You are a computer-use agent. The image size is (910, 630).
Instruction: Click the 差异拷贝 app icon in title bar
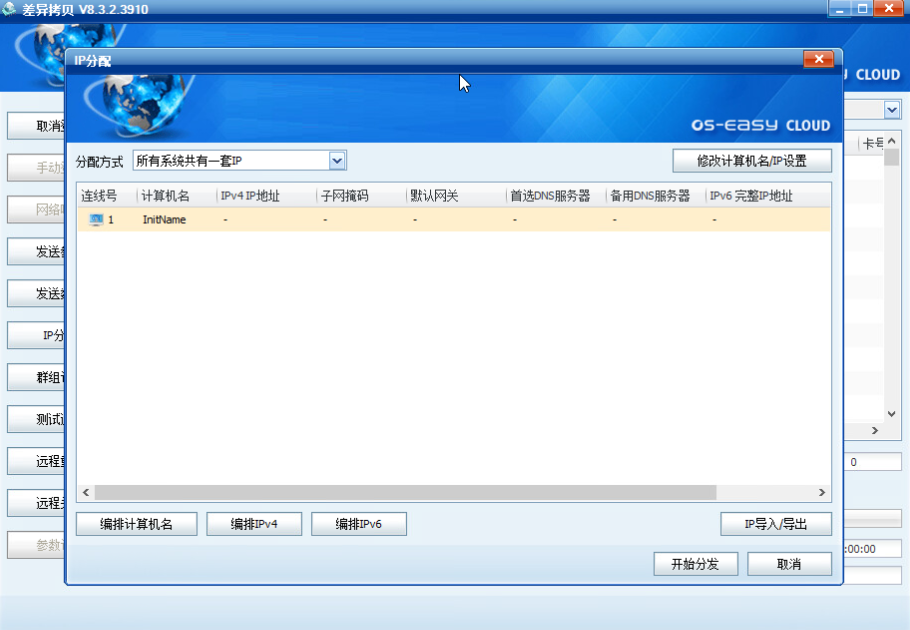tap(10, 9)
